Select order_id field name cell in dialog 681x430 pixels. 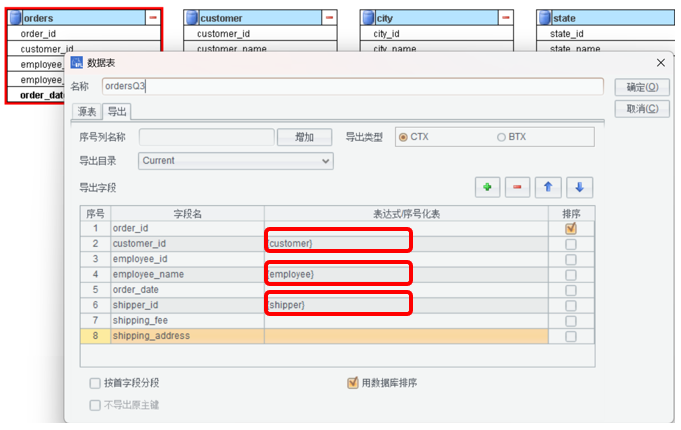(187, 228)
